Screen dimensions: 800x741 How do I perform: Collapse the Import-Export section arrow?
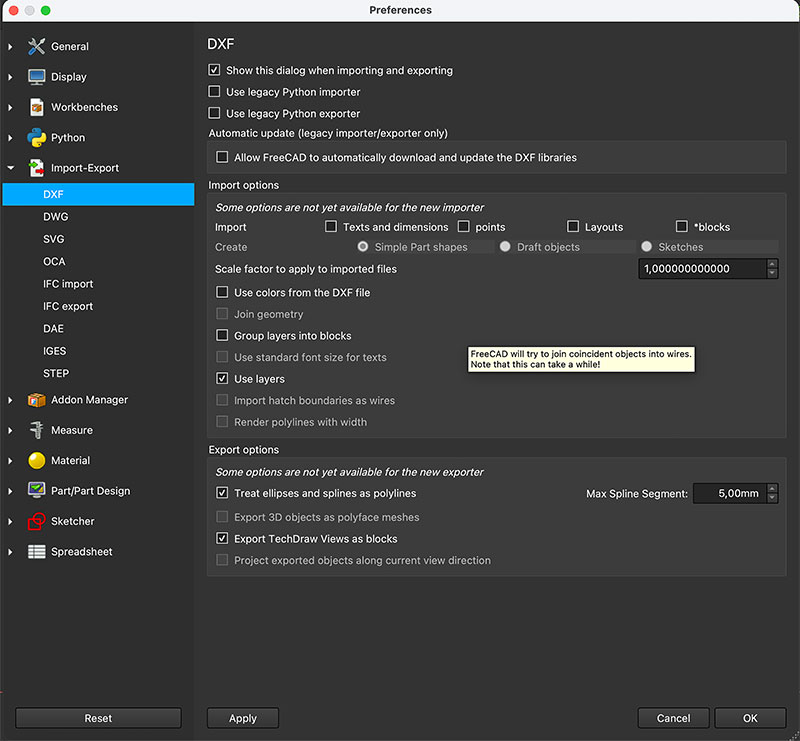tap(10, 168)
